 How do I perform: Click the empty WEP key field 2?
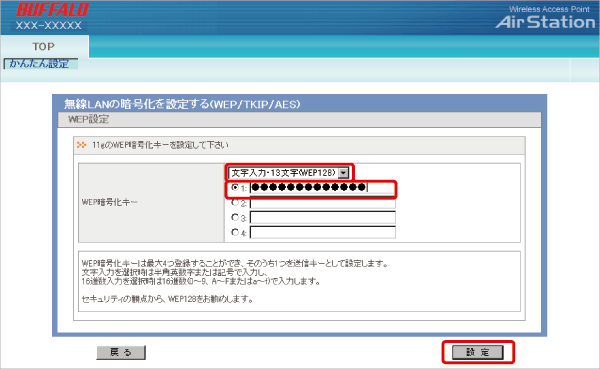[x=323, y=202]
